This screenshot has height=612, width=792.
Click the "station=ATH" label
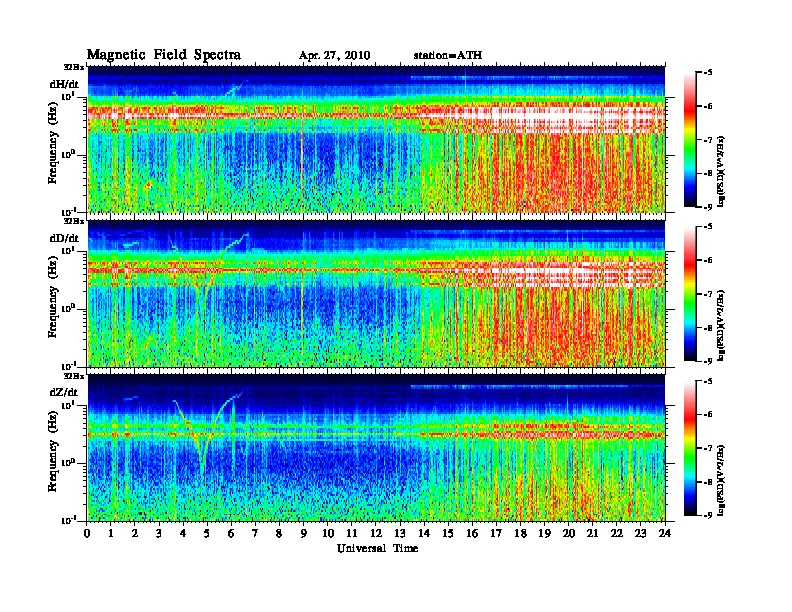click(448, 56)
